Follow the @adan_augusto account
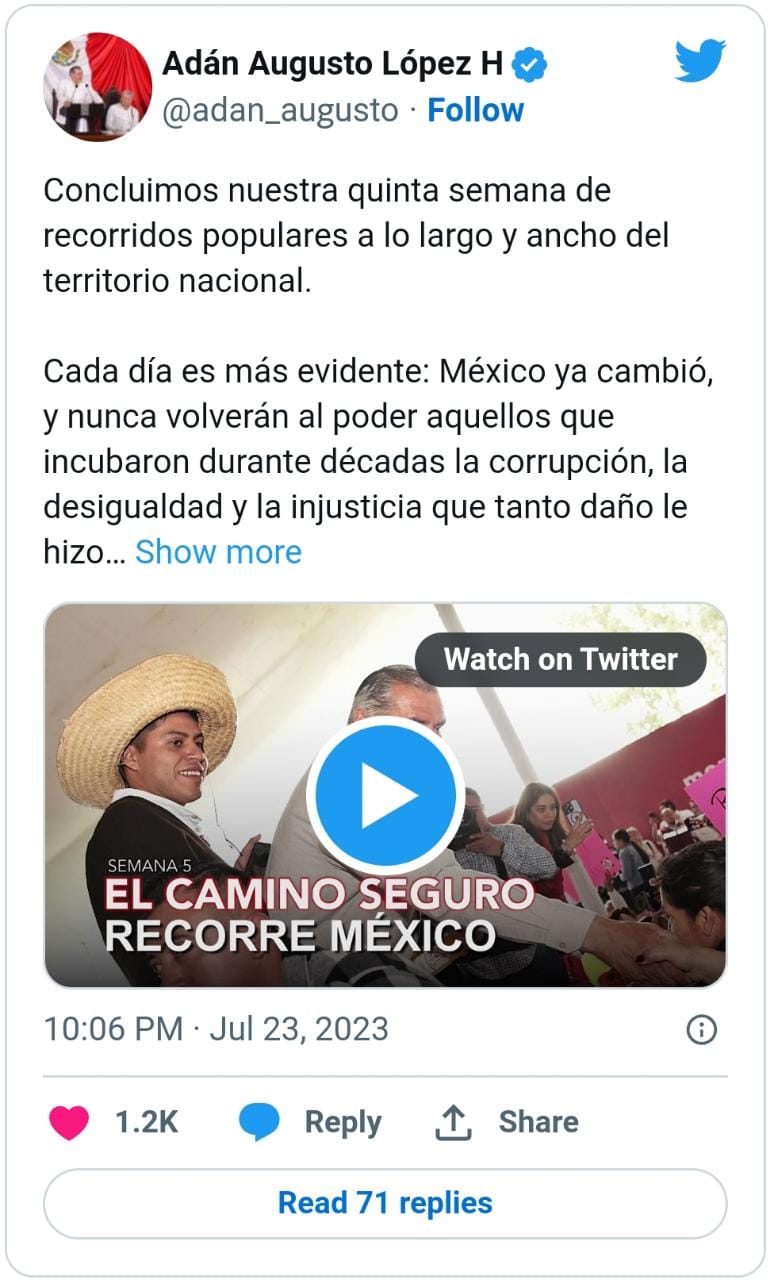Screen dimensions: 770x1280 [x=475, y=110]
